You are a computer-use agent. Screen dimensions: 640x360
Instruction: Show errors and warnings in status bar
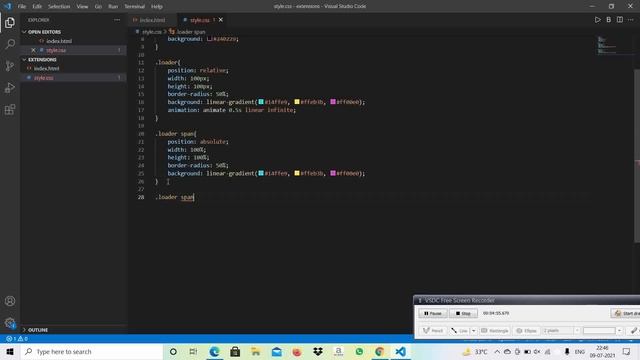pos(17,339)
